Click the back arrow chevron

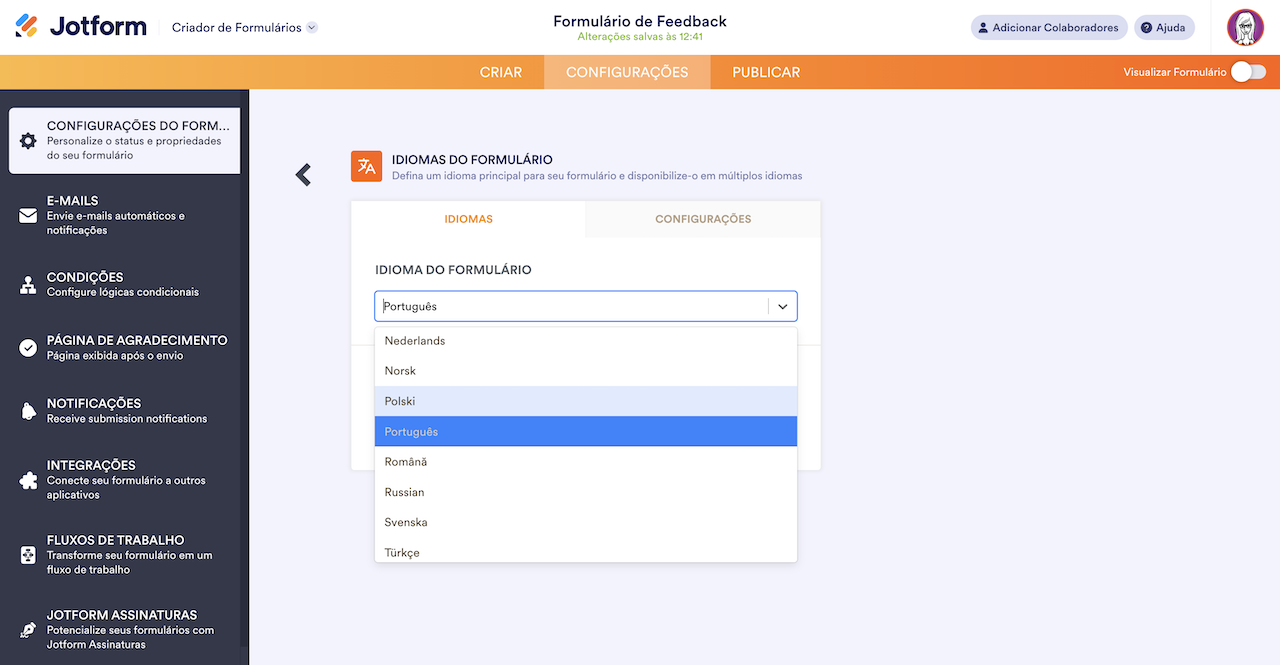[x=303, y=175]
